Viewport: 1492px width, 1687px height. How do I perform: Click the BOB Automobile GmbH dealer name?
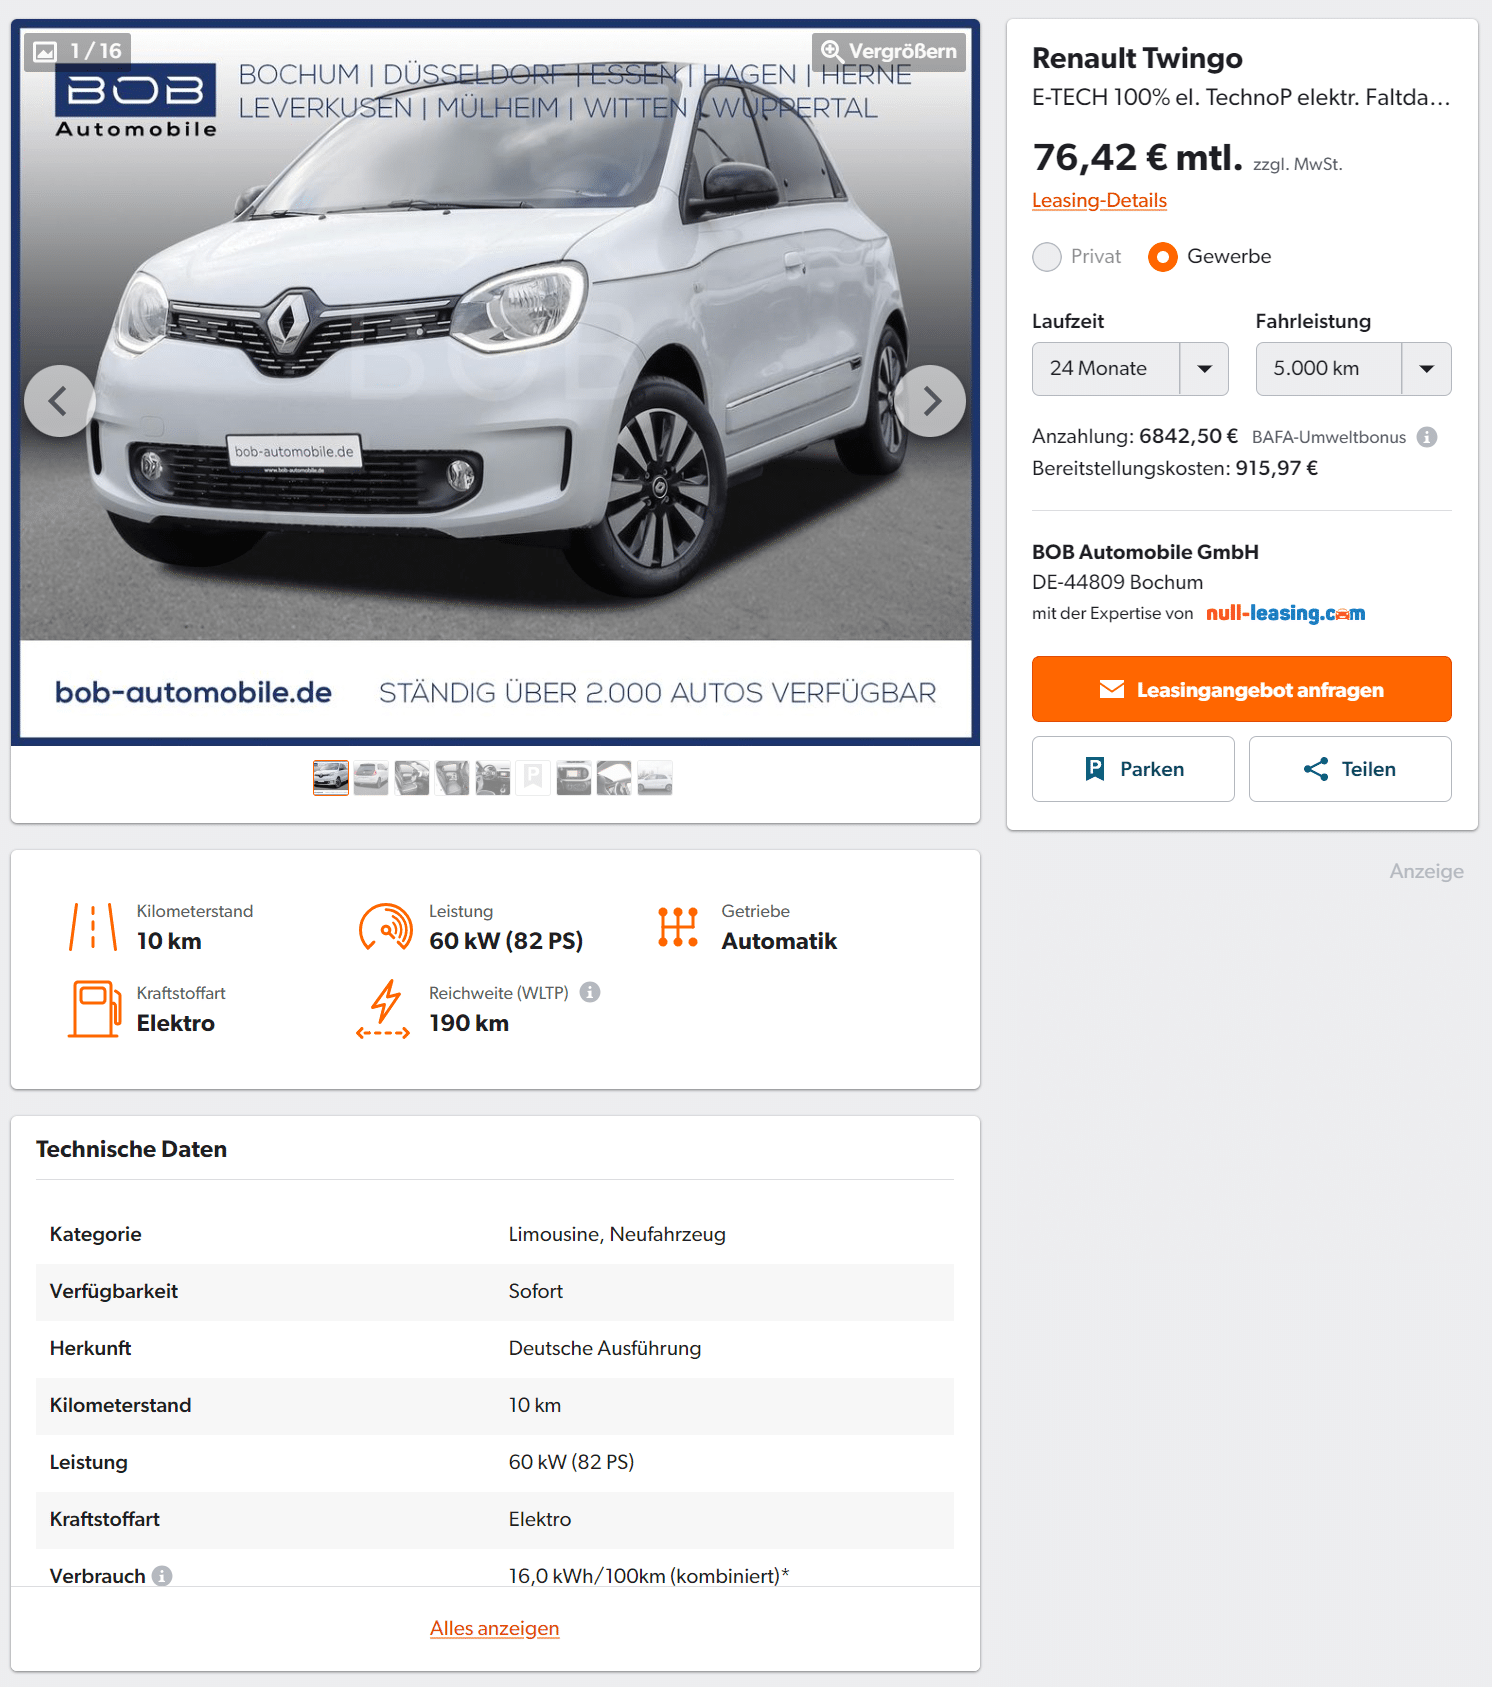coord(1145,552)
